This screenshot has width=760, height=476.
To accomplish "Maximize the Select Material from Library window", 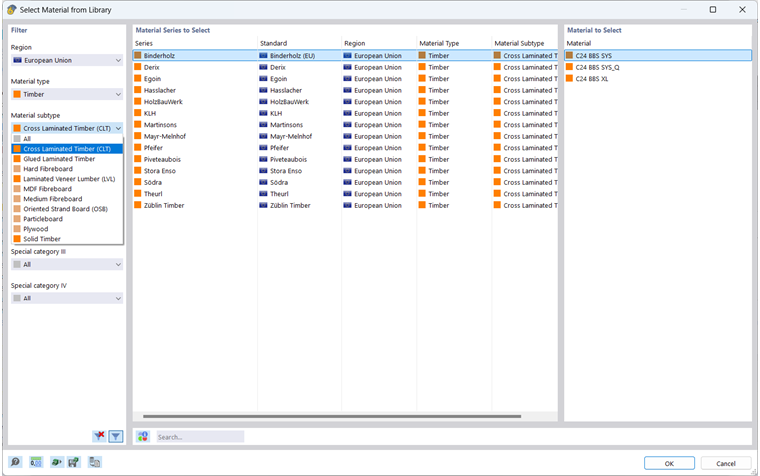I will 712,10.
